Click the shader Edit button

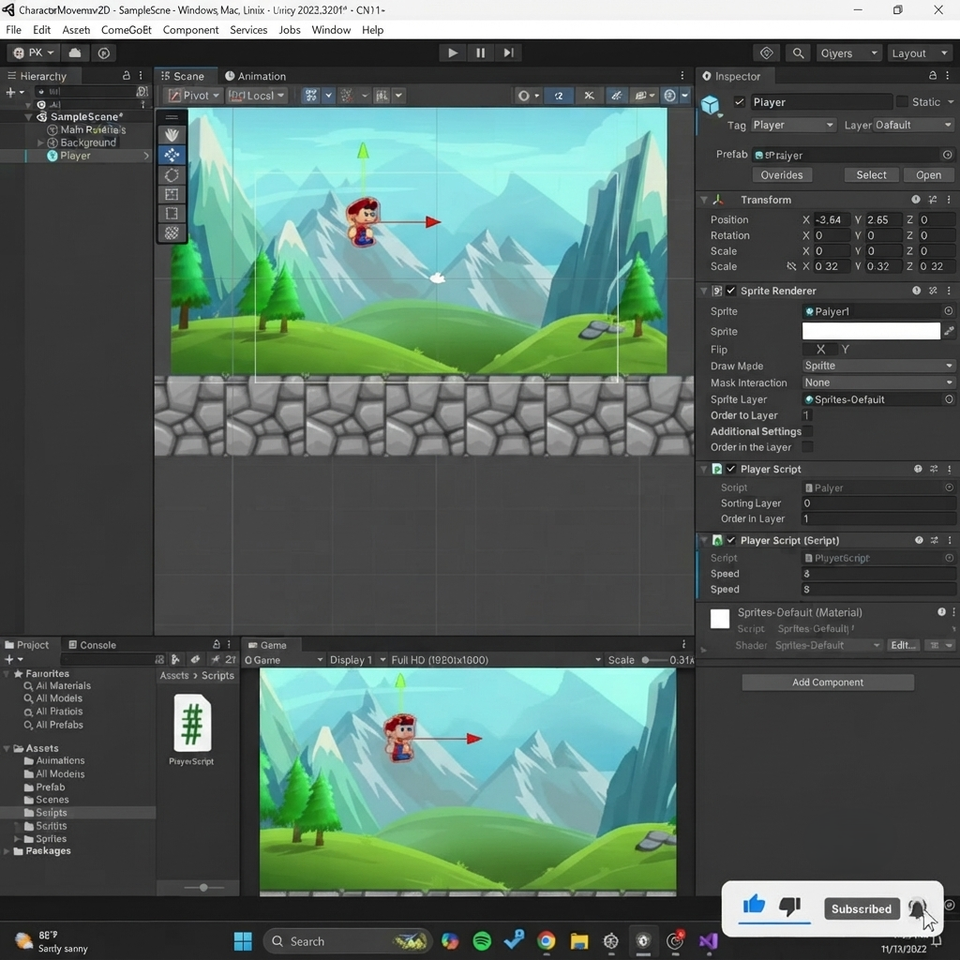(903, 645)
